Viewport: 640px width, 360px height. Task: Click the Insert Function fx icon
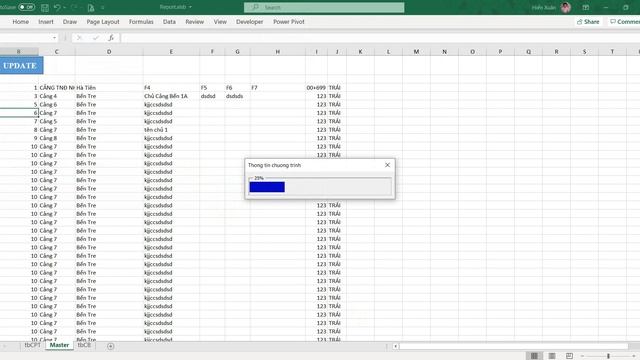click(x=111, y=38)
